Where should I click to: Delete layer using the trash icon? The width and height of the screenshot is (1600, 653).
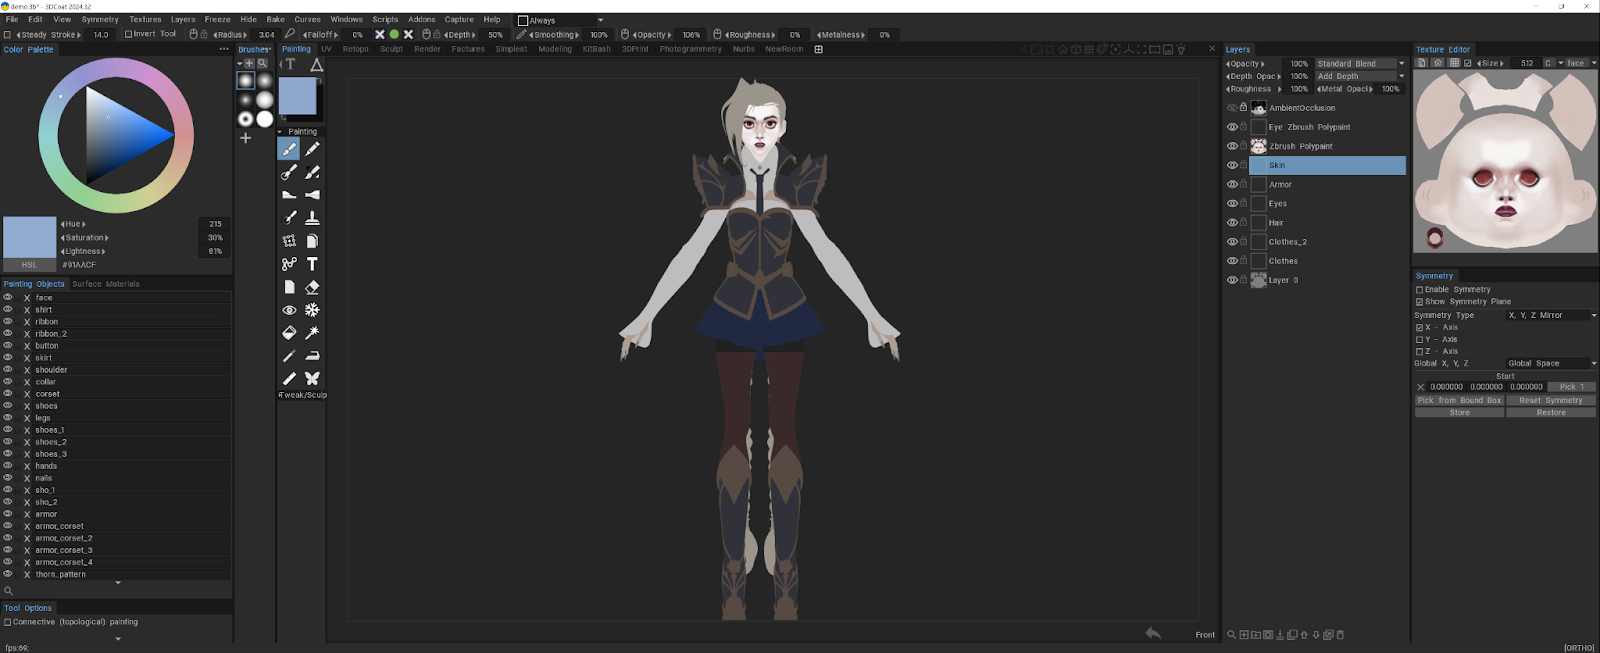[1340, 635]
